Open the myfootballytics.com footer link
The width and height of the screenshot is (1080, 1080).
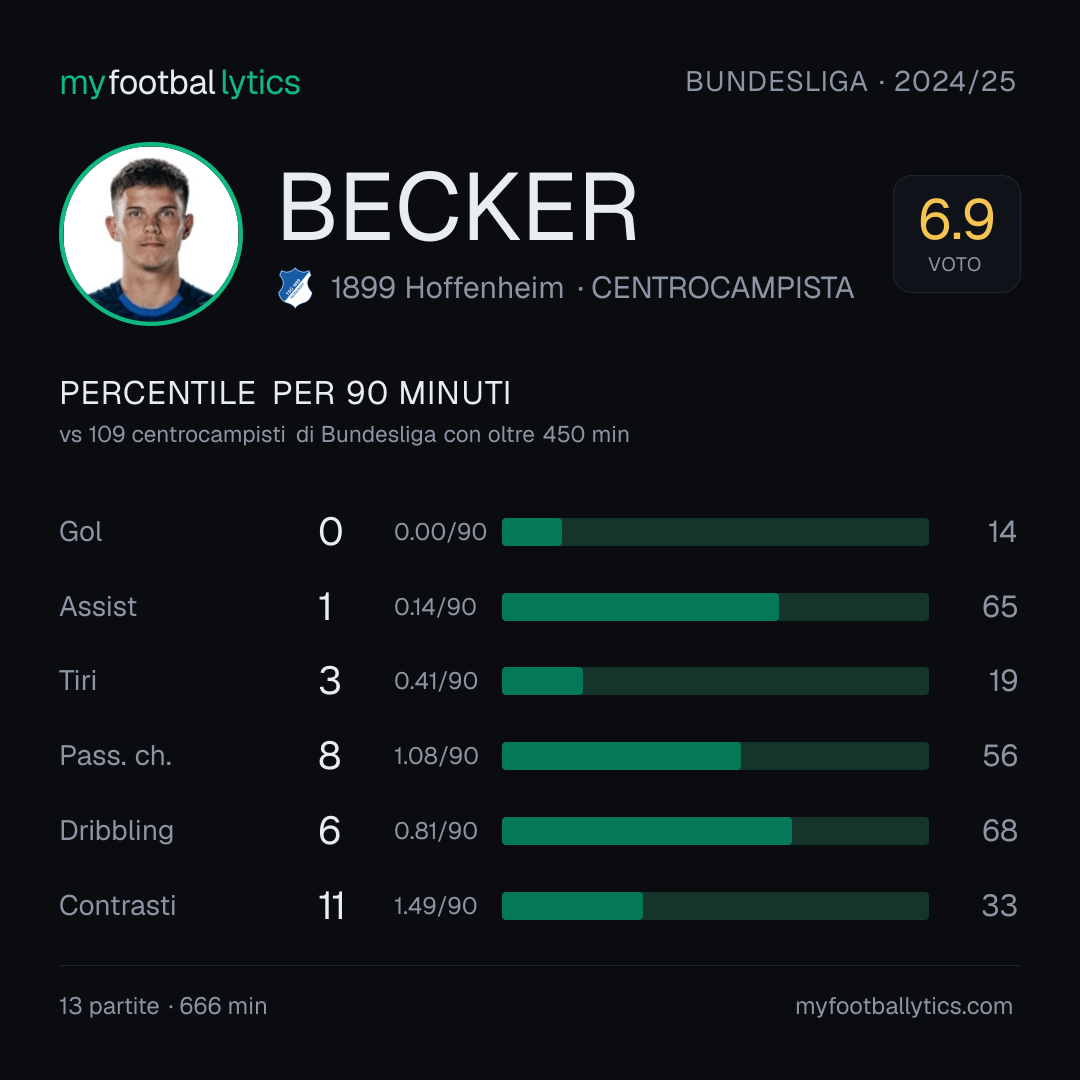pyautogui.click(x=904, y=1006)
